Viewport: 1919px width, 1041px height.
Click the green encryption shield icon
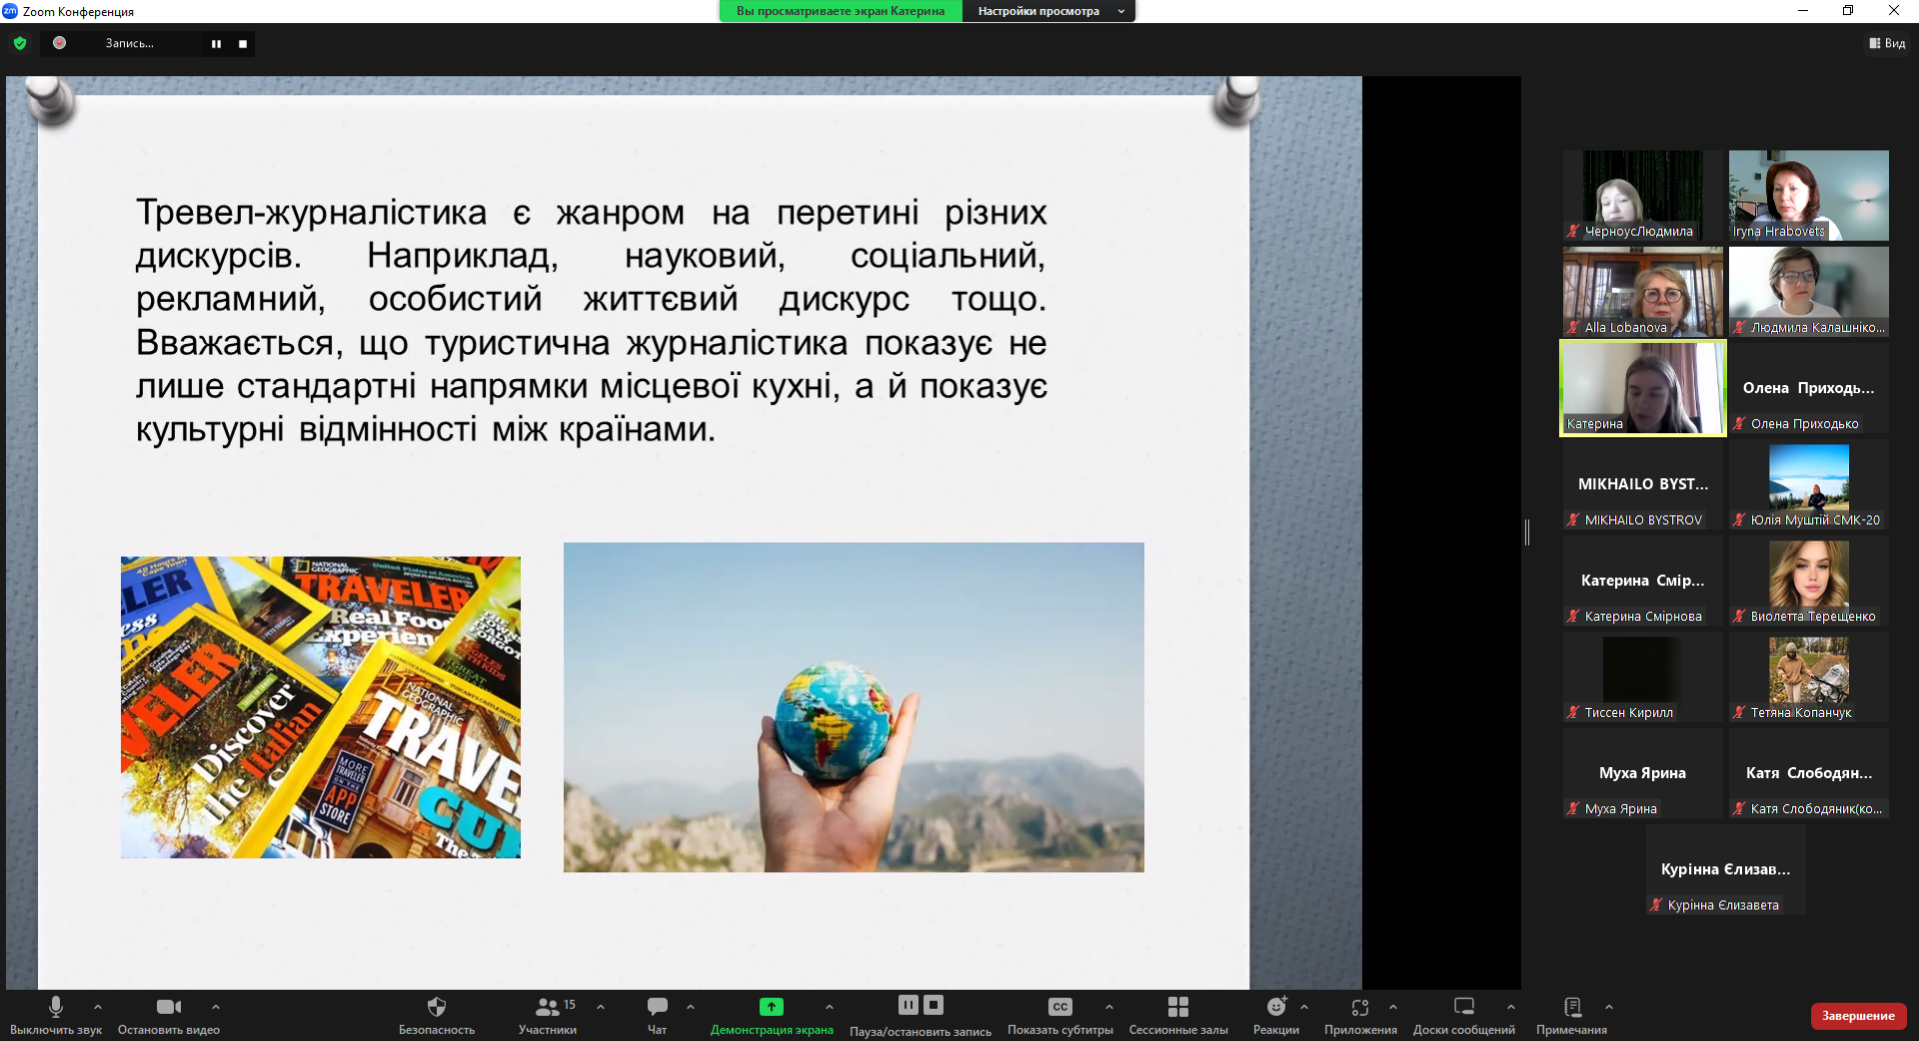click(20, 43)
